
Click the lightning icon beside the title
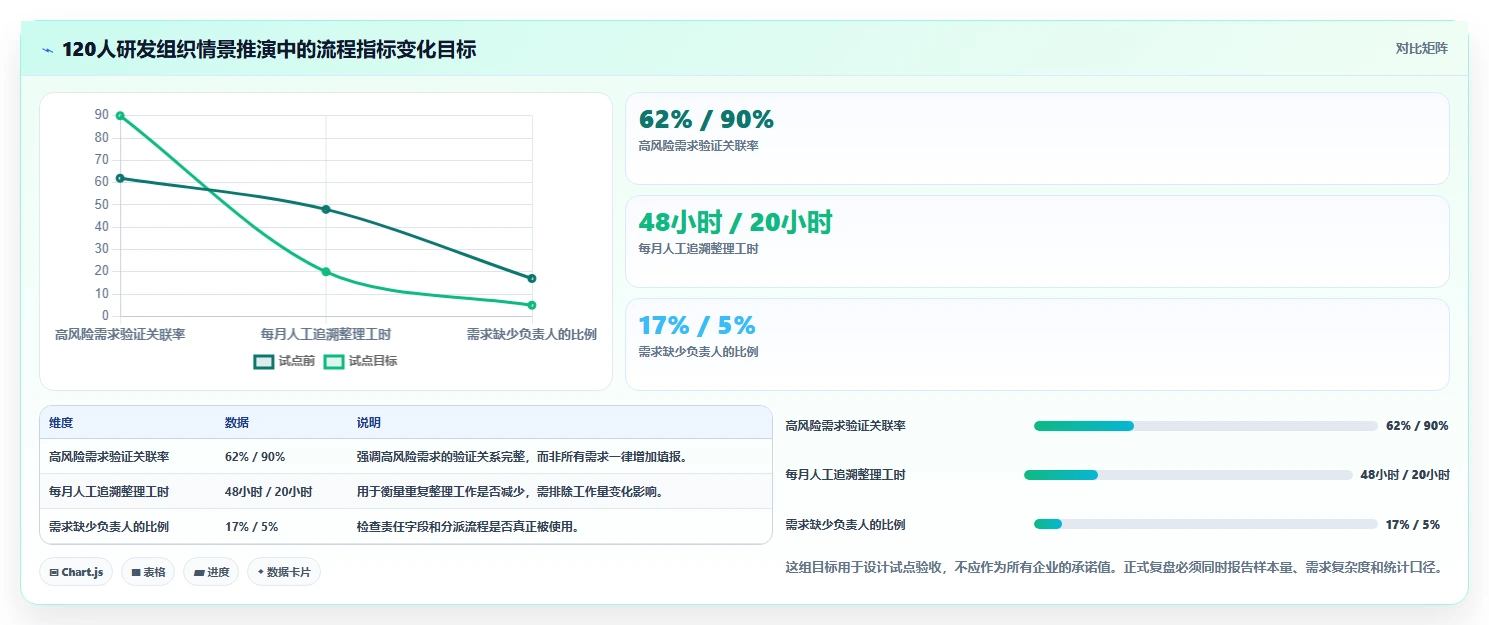tap(47, 49)
